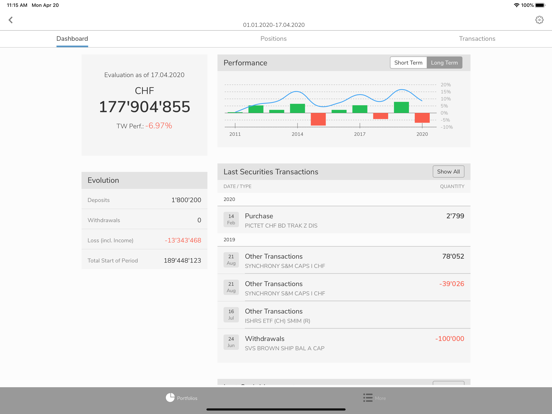Select the Withdrawals 0 row
The width and height of the screenshot is (552, 414).
pyautogui.click(x=144, y=220)
